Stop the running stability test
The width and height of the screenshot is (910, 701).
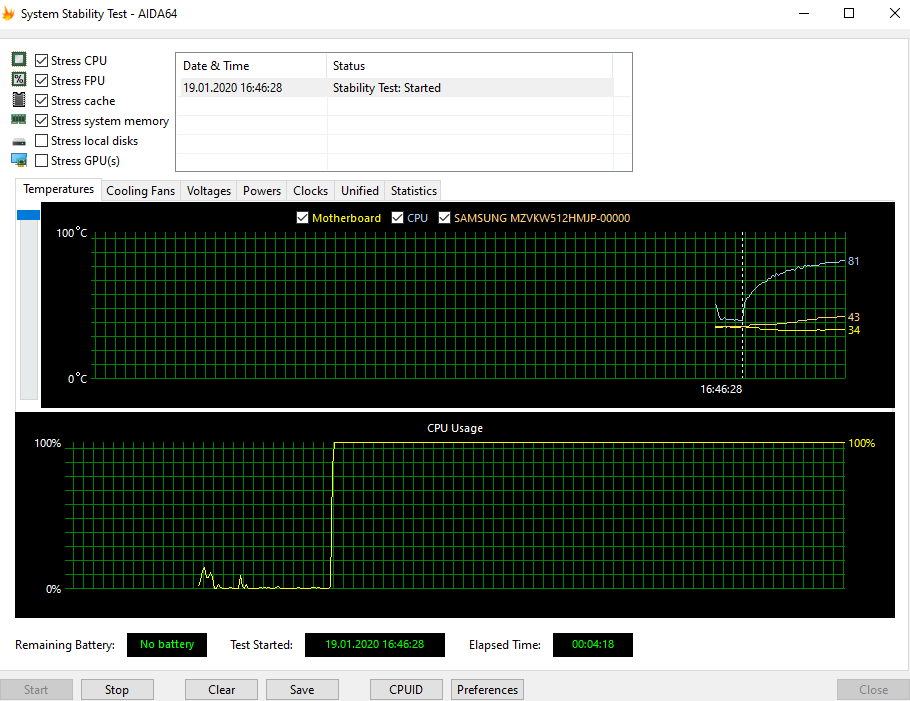pos(117,689)
